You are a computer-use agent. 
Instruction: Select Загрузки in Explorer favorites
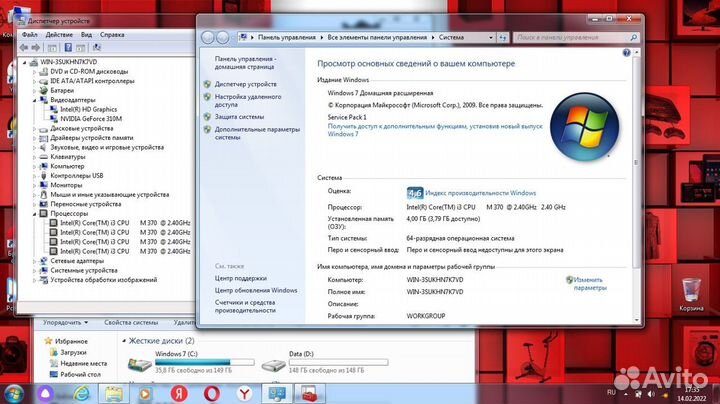(x=73, y=353)
